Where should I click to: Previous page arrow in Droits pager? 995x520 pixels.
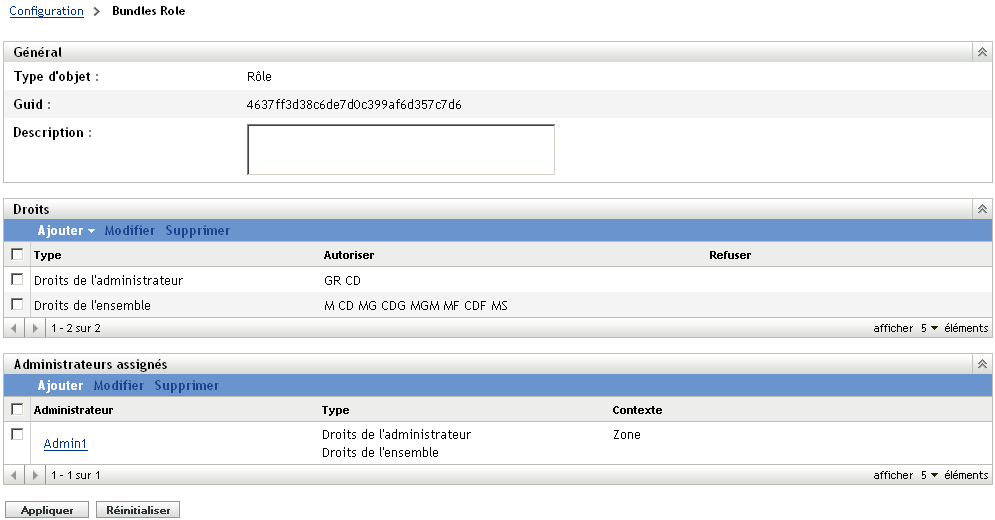pyautogui.click(x=14, y=328)
